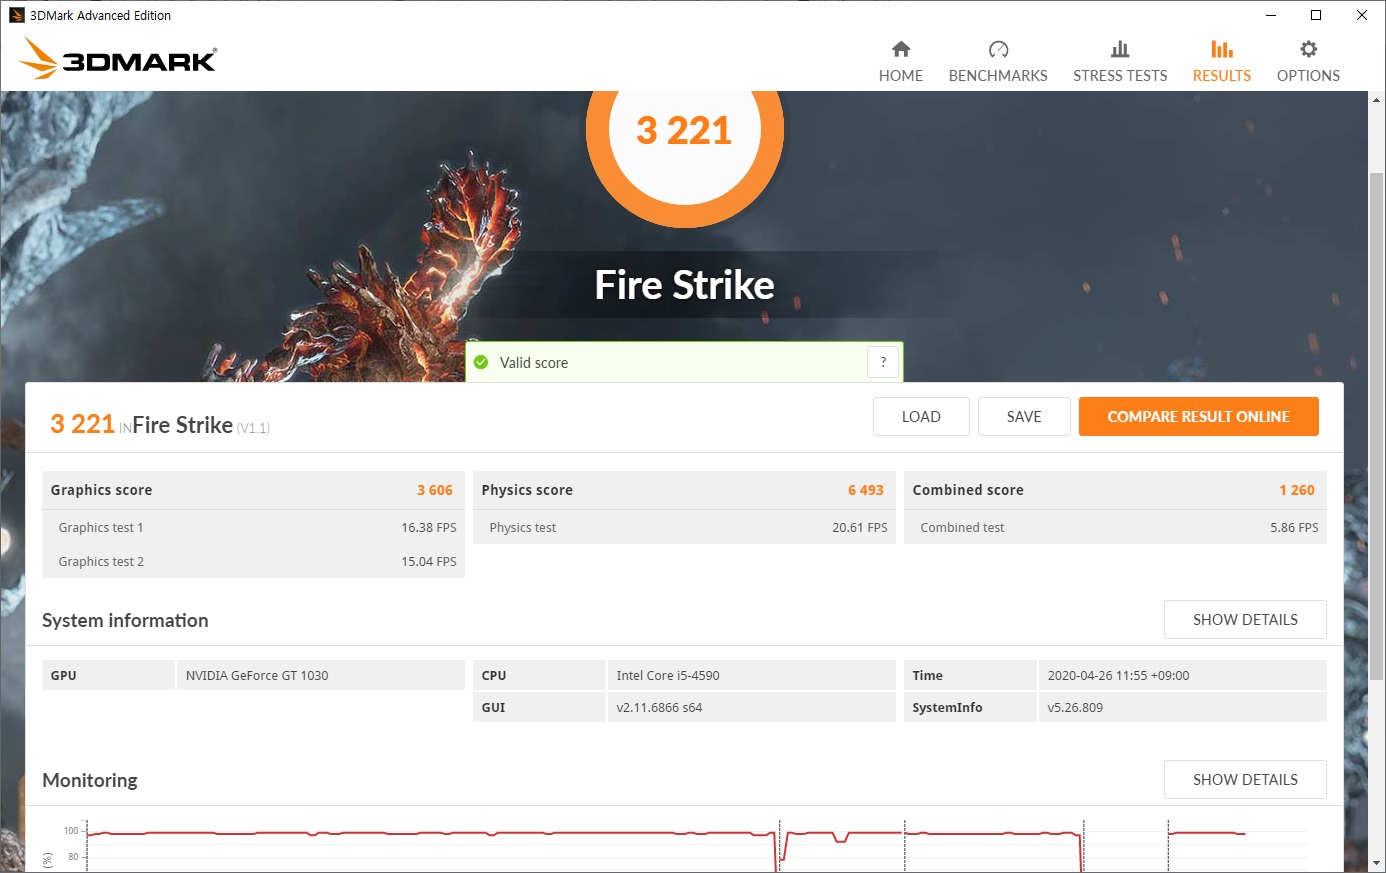The image size is (1386, 873).
Task: Click the Combined score label
Action: [x=968, y=490]
